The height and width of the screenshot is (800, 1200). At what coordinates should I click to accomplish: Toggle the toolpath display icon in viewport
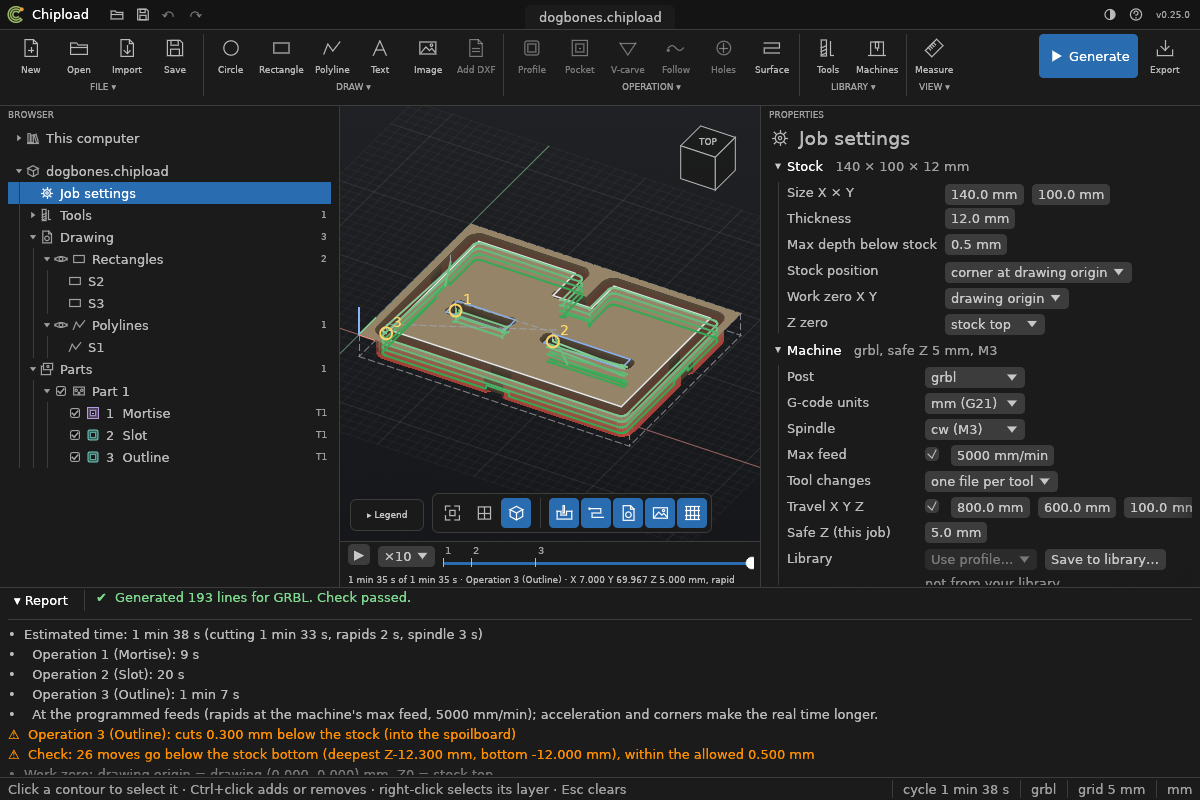tap(596, 513)
